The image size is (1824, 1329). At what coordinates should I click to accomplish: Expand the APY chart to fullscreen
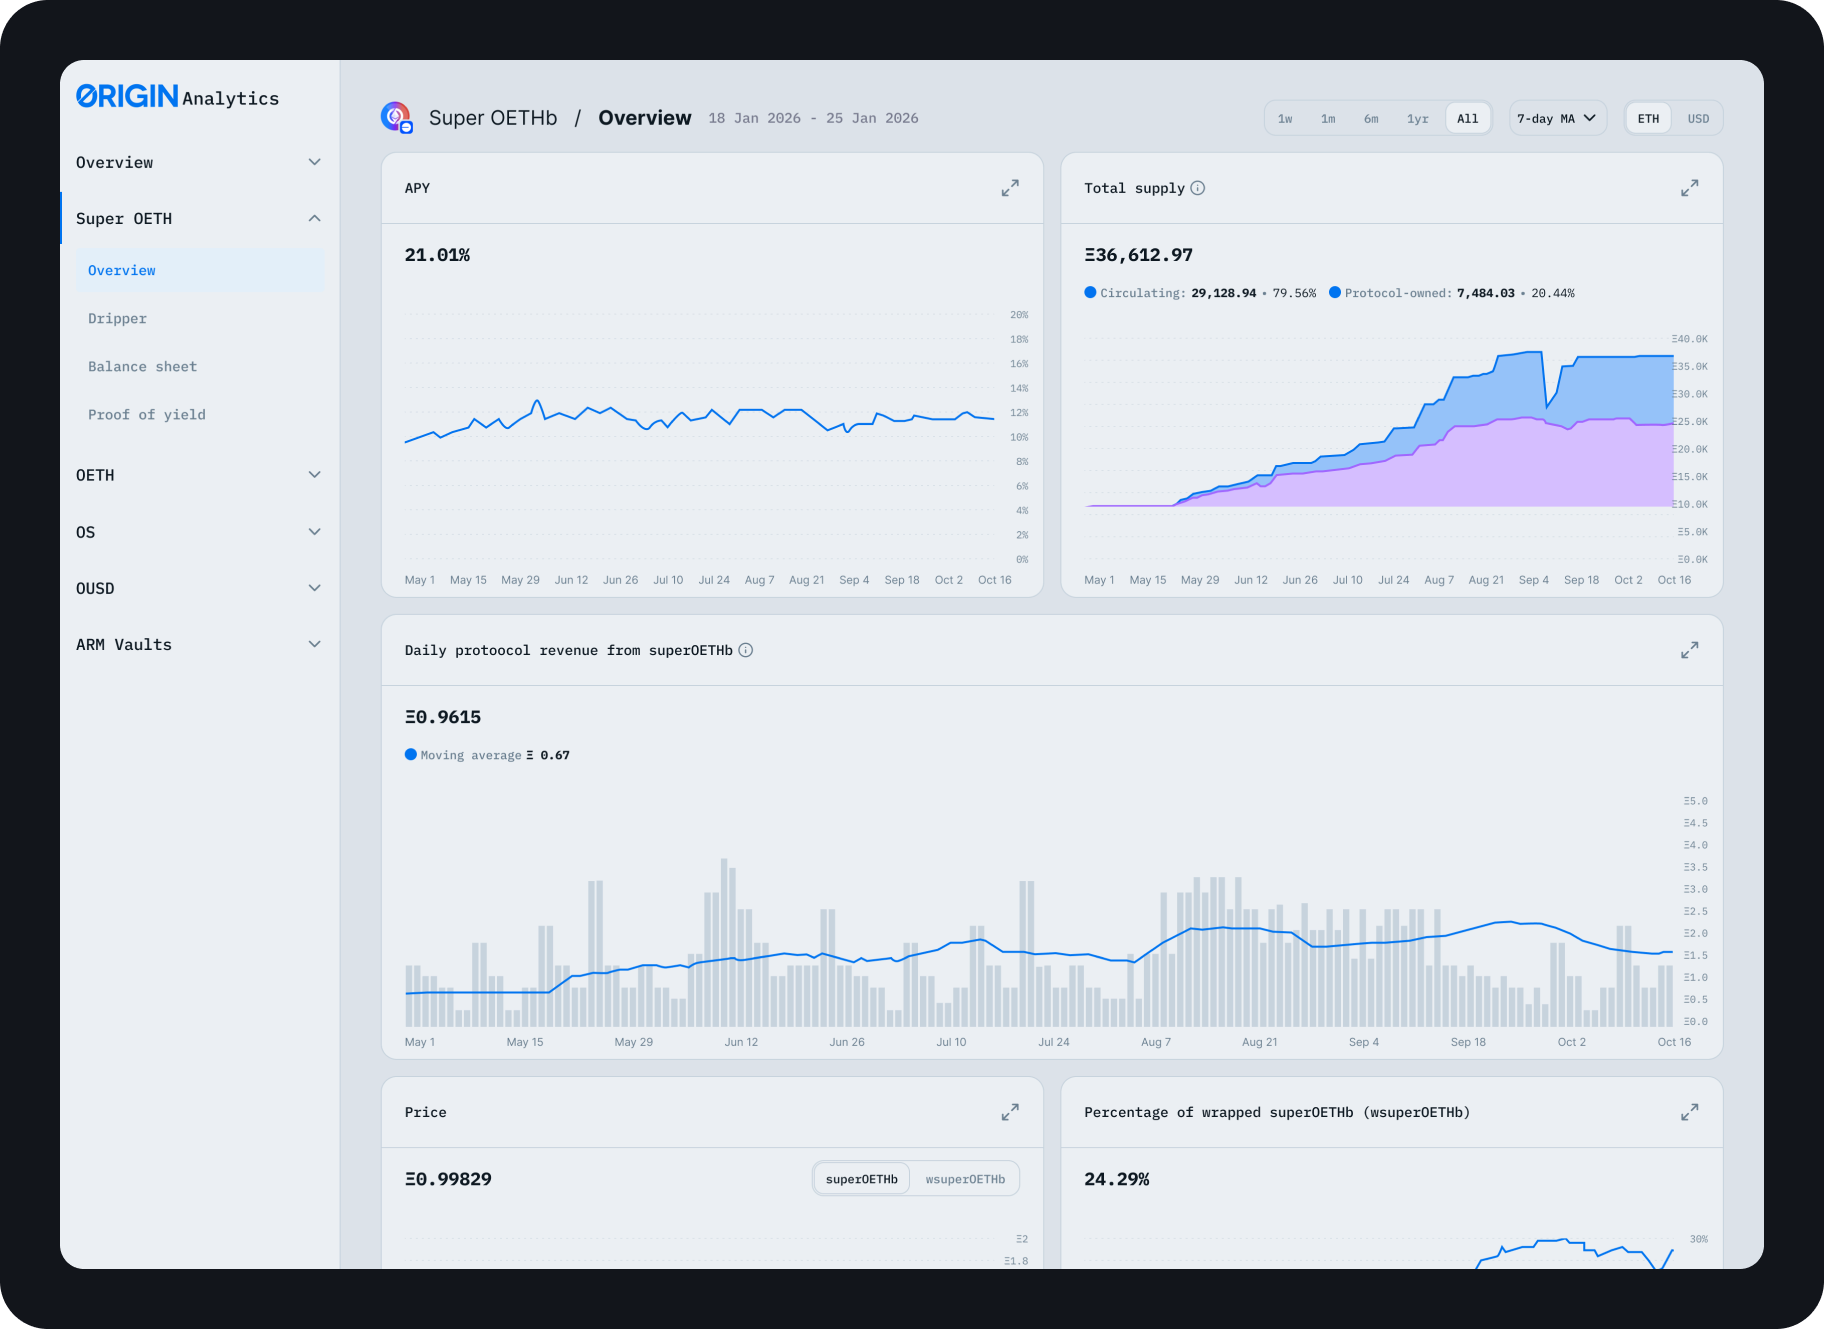click(x=1010, y=188)
